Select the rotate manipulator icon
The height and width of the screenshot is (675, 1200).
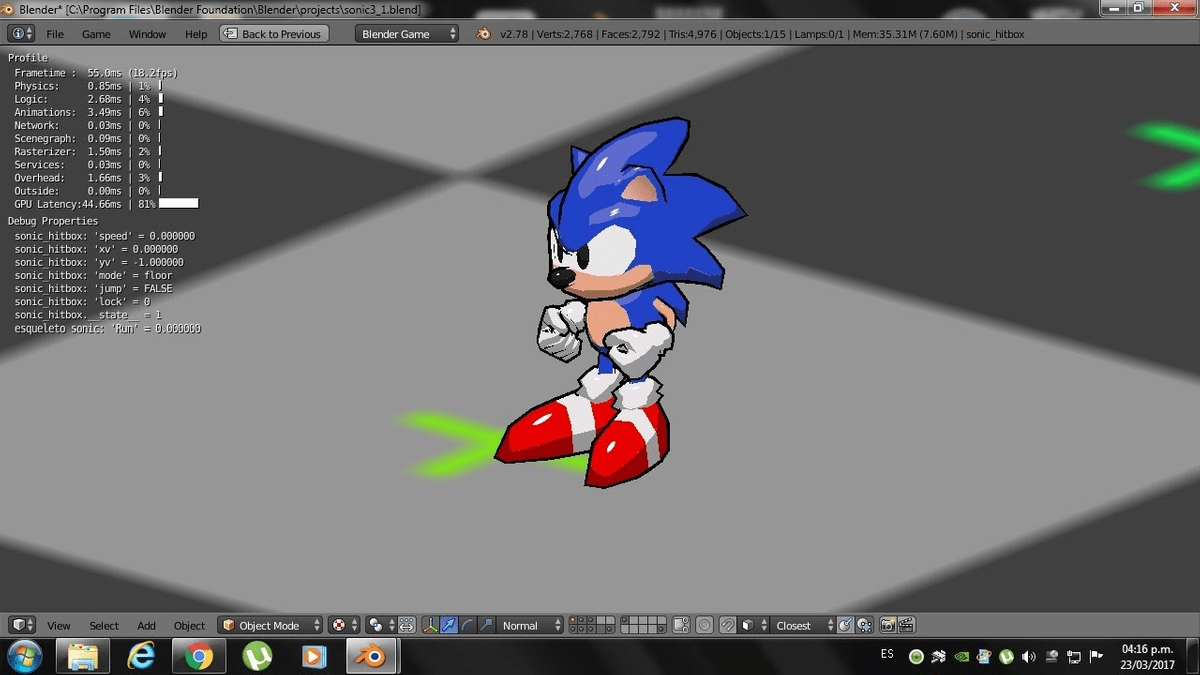coord(468,625)
